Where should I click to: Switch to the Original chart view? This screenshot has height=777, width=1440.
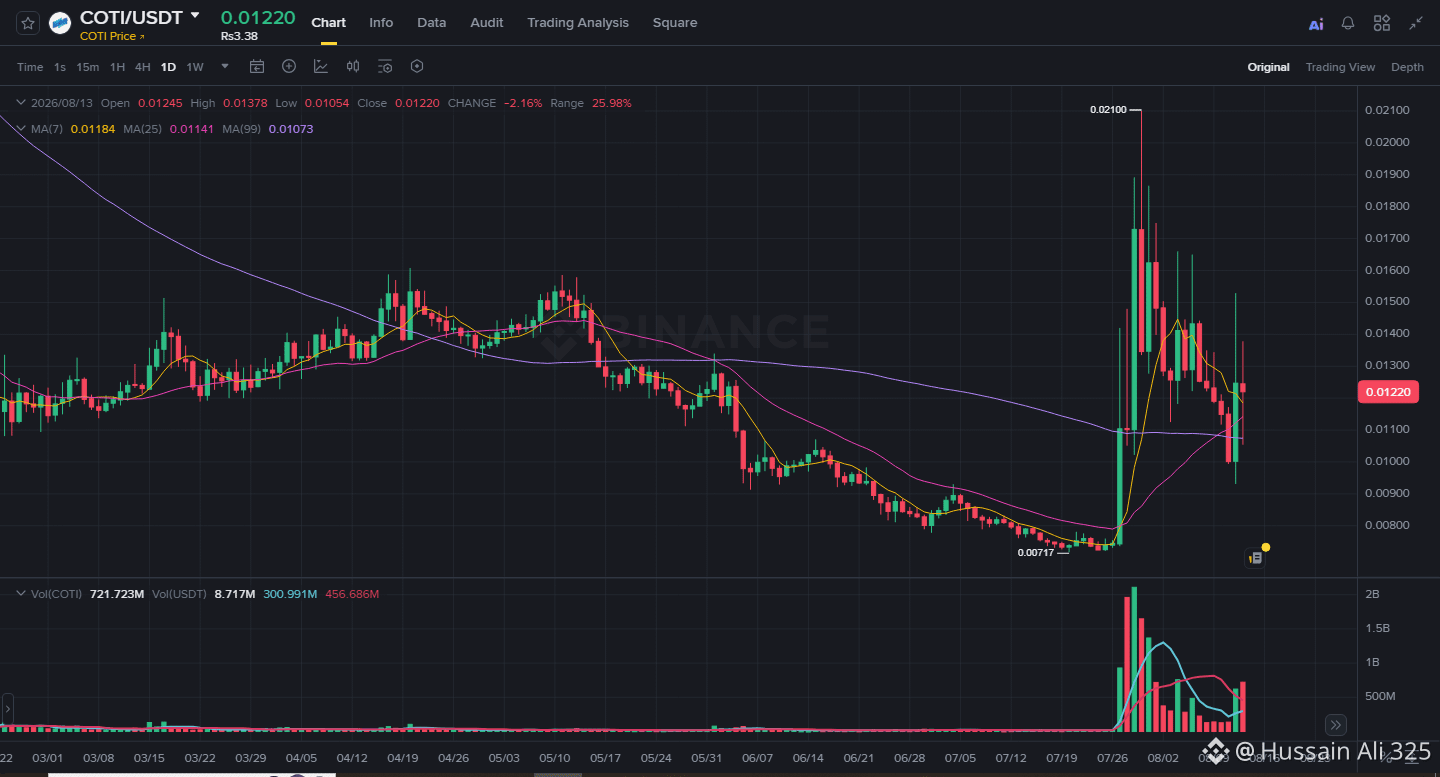click(1268, 67)
